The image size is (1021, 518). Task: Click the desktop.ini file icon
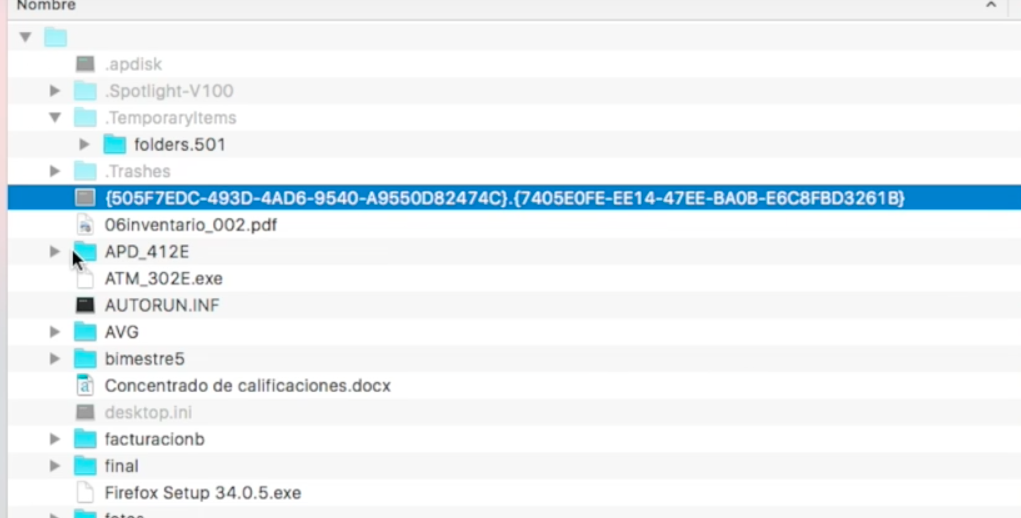[x=85, y=412]
